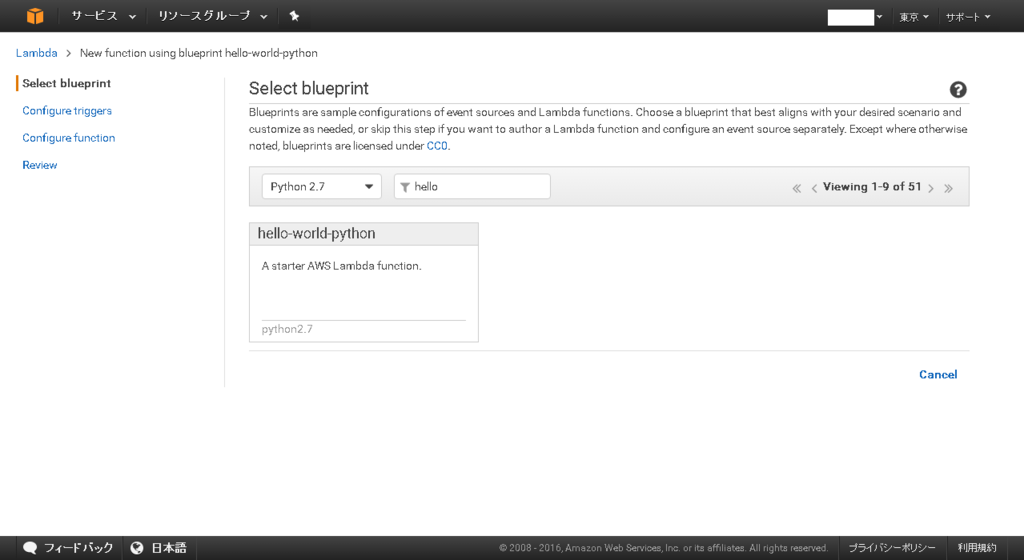Click the 'Select blueprint' page heading

pyautogui.click(x=309, y=88)
